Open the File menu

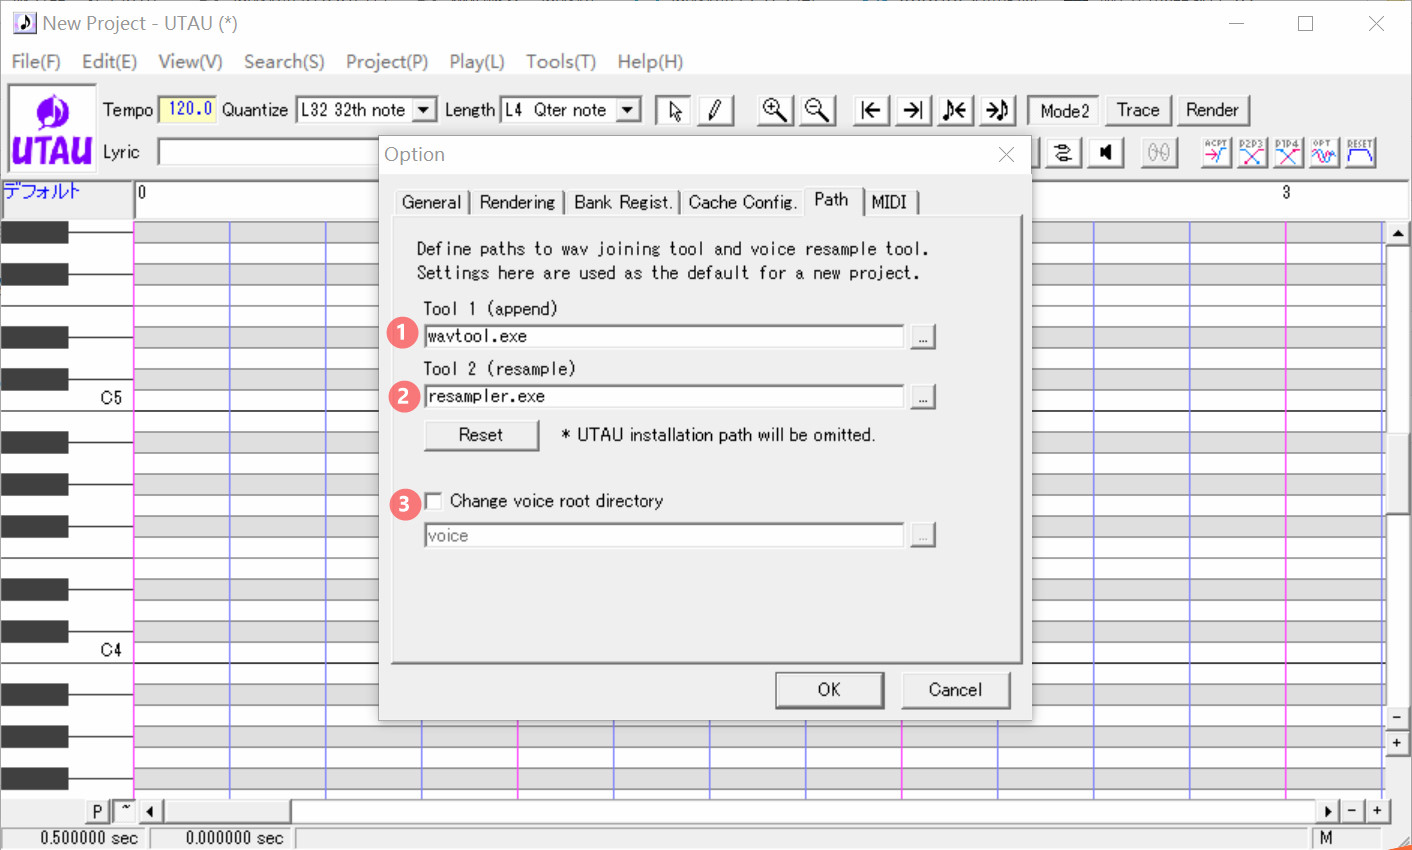(x=36, y=62)
